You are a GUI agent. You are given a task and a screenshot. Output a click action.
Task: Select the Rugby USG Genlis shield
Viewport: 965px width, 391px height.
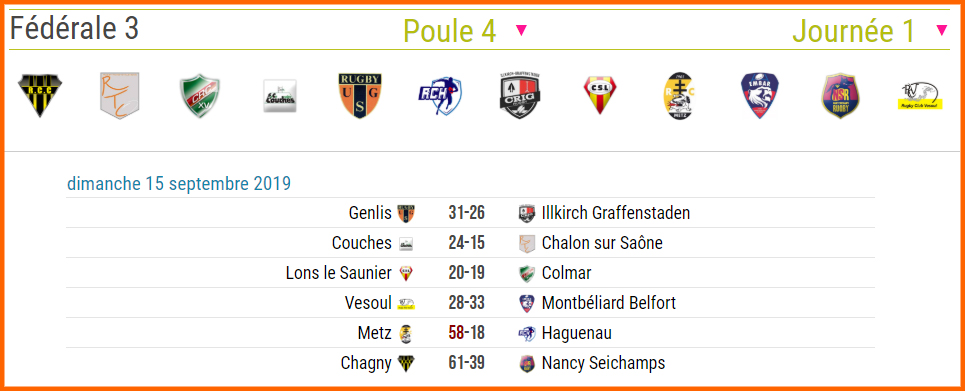(x=360, y=95)
